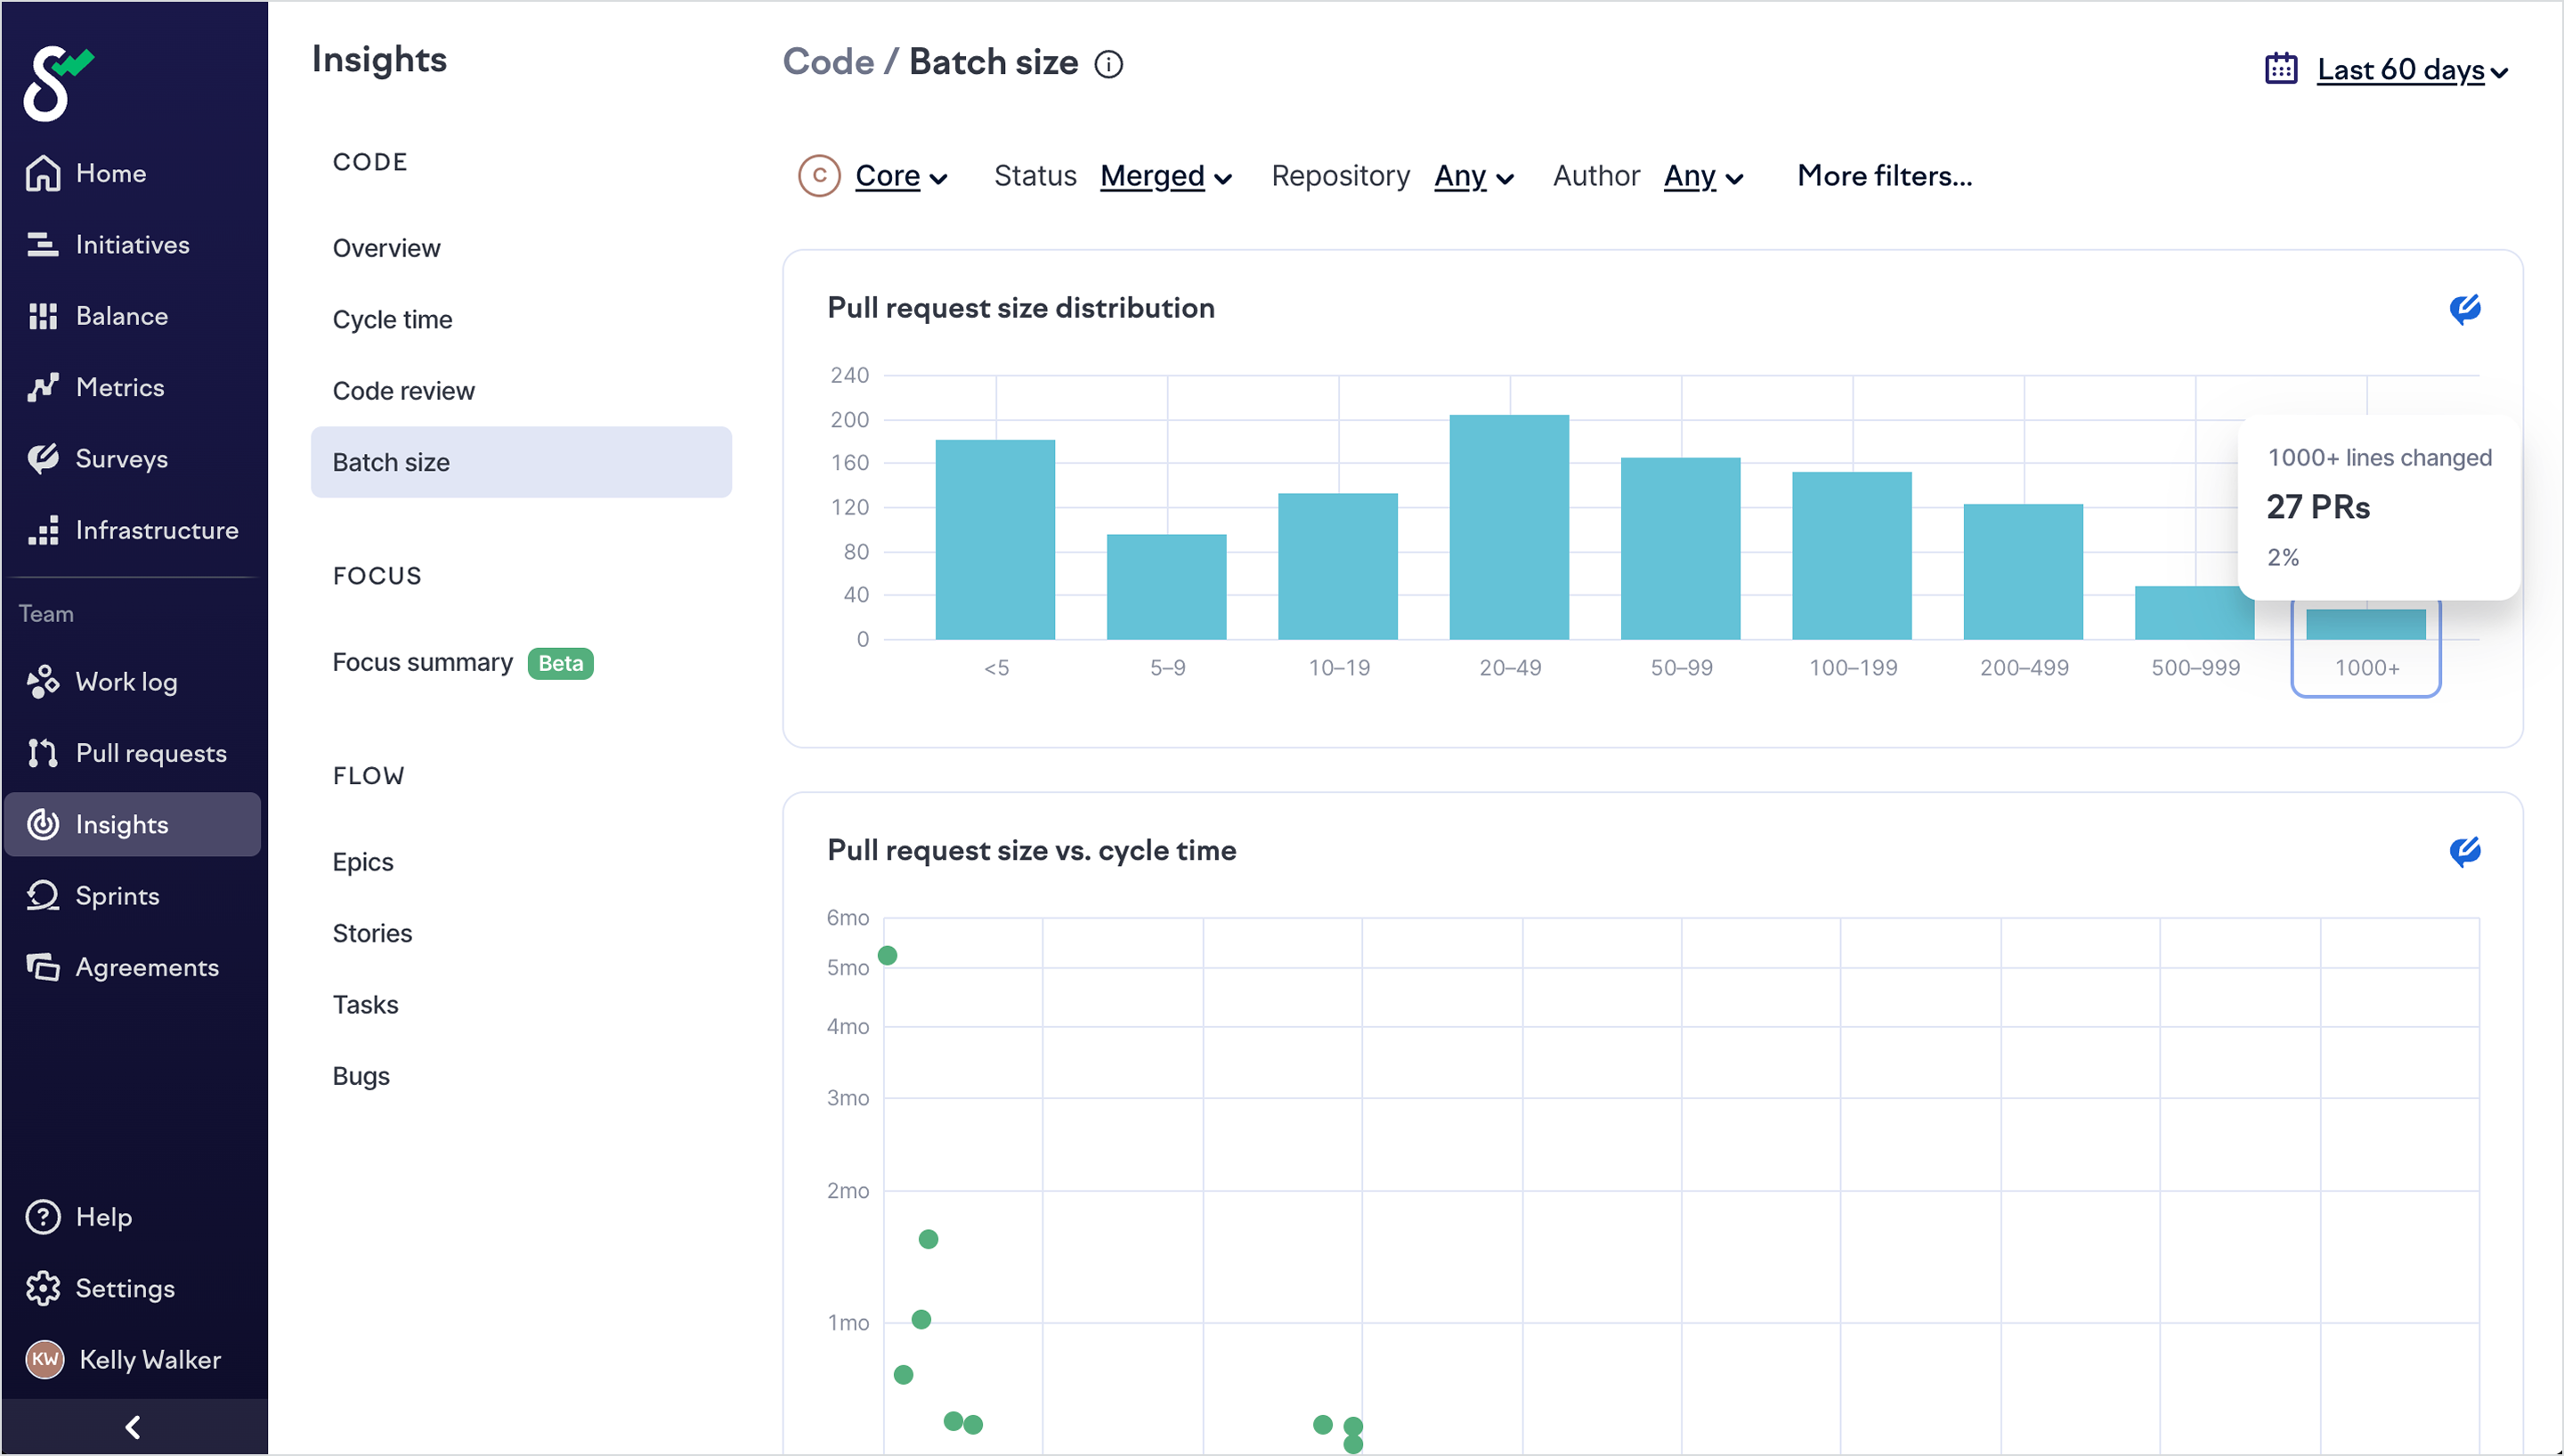Click the Swarmia logo icon

pos(55,83)
